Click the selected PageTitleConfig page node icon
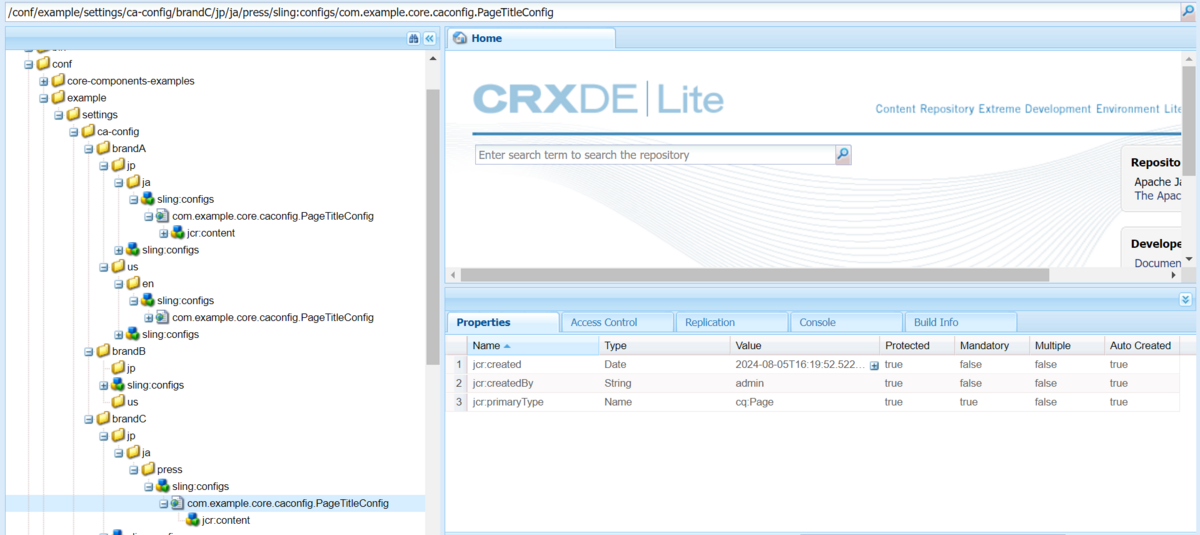This screenshot has width=1200, height=535. pos(178,504)
